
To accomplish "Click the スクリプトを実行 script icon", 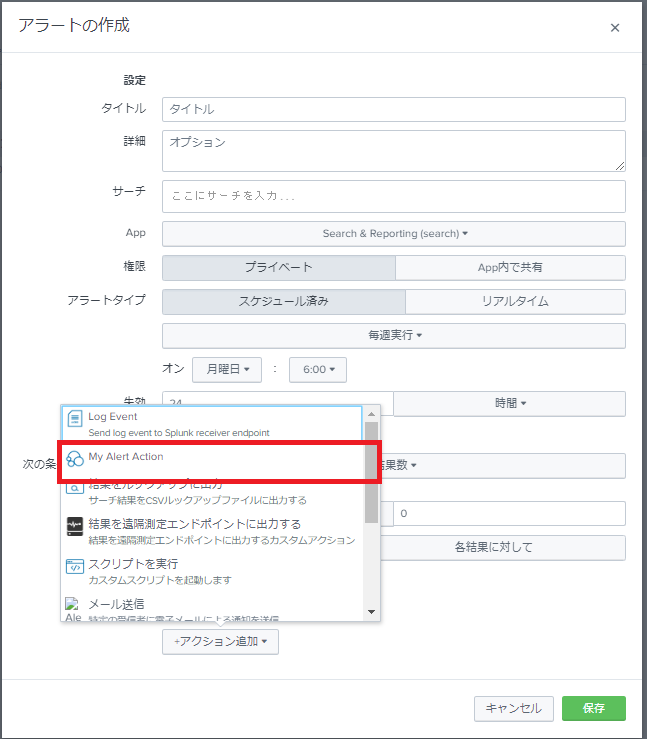I will click(75, 567).
